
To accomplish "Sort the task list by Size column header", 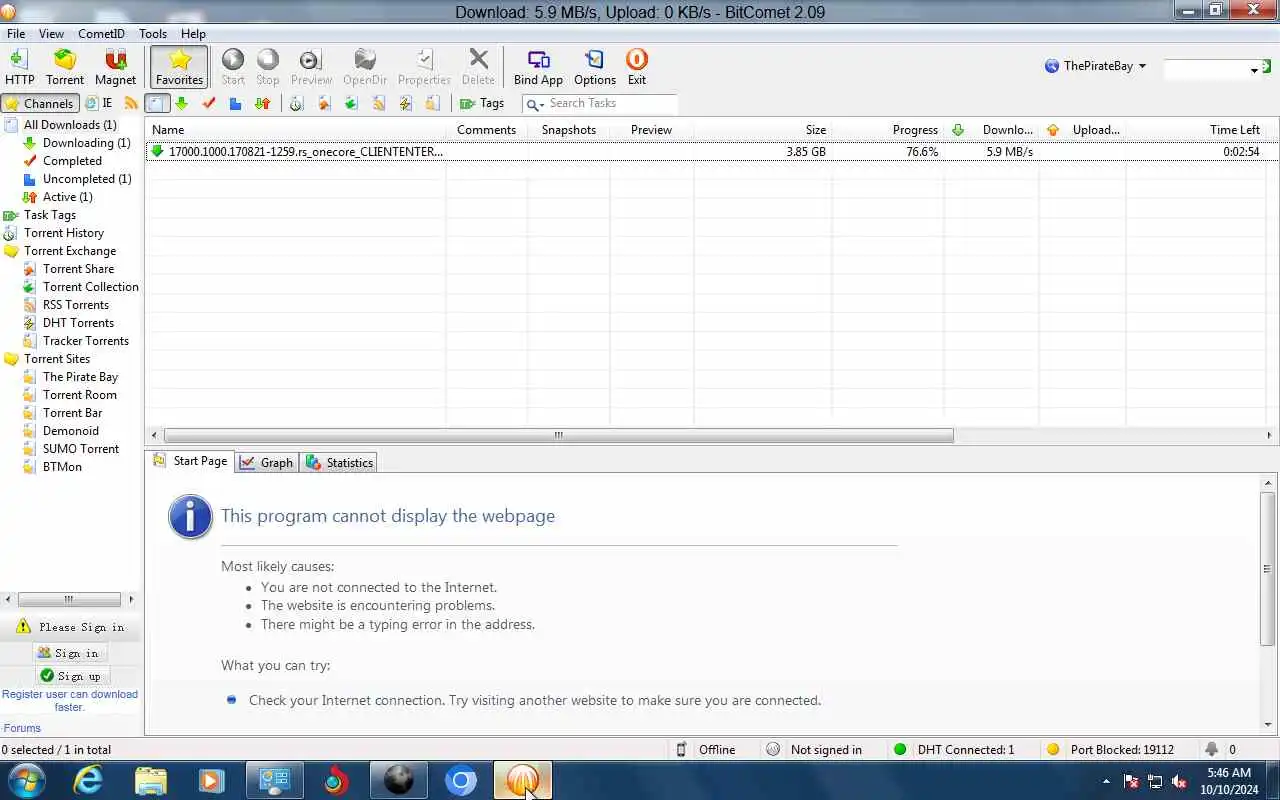I will 816,130.
